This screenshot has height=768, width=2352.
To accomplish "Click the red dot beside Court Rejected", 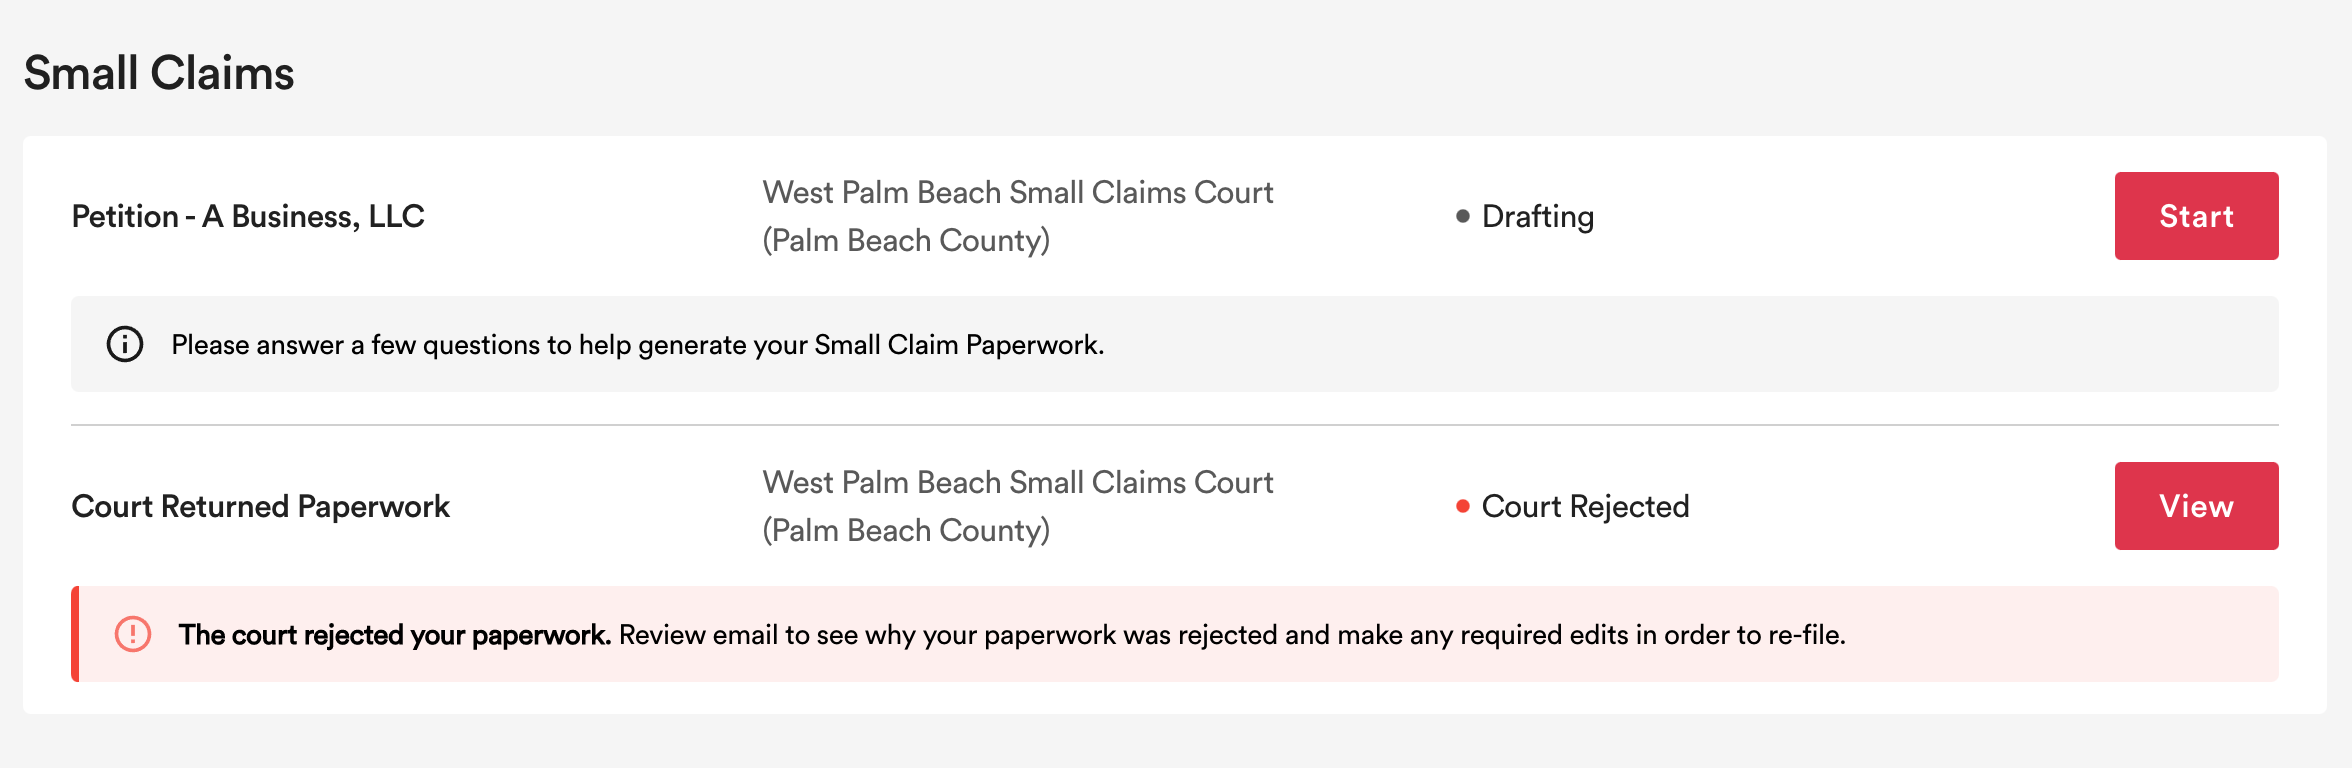I will 1462,506.
